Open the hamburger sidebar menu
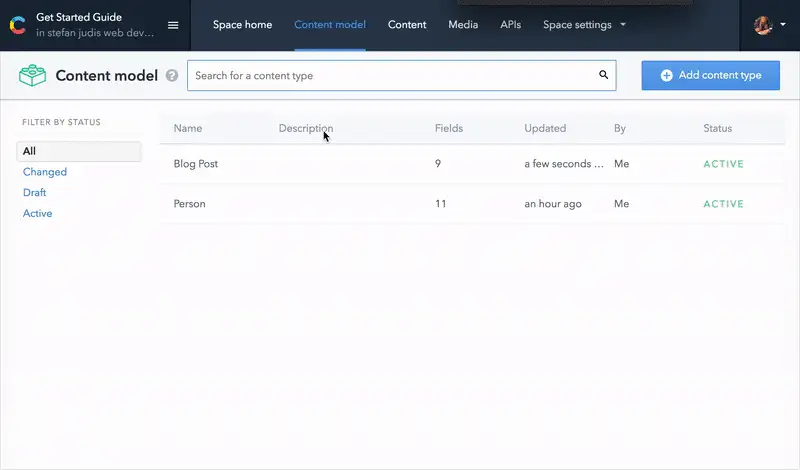The width and height of the screenshot is (800, 470). coord(173,25)
